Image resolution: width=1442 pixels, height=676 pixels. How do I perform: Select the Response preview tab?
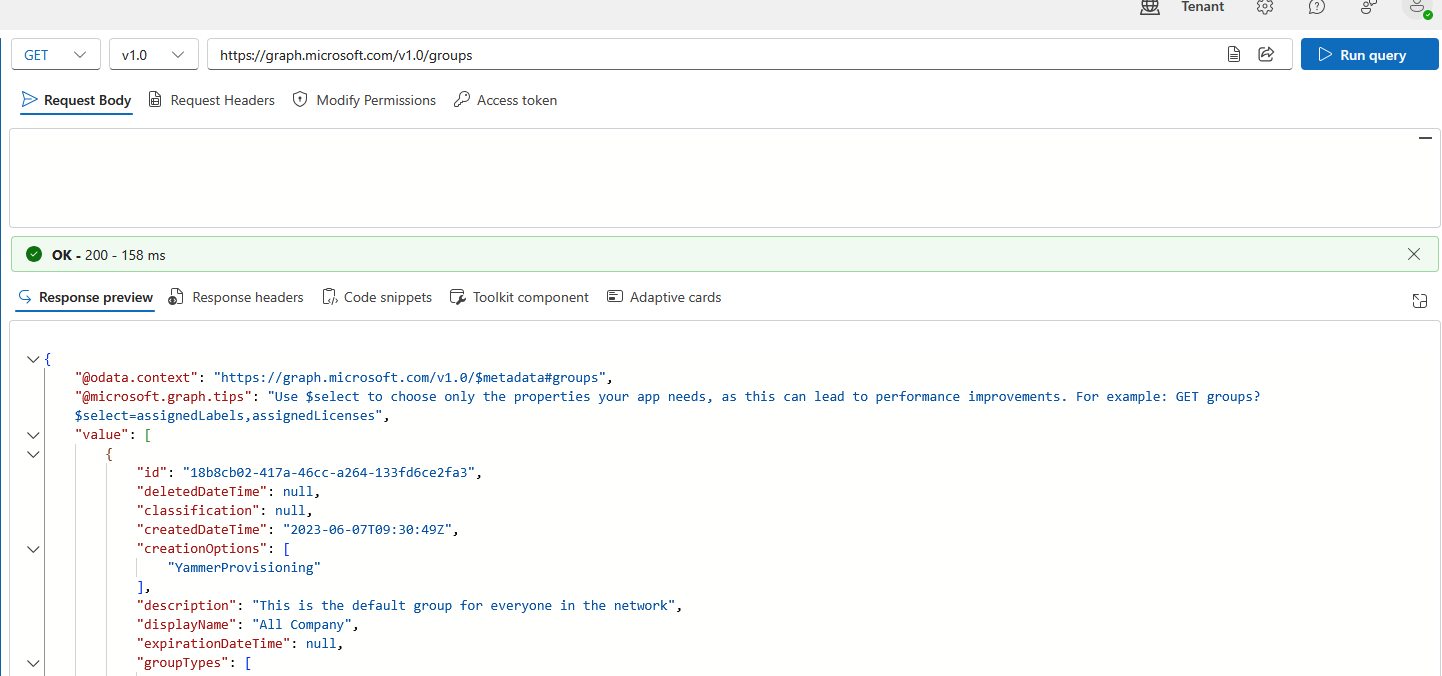(x=86, y=297)
